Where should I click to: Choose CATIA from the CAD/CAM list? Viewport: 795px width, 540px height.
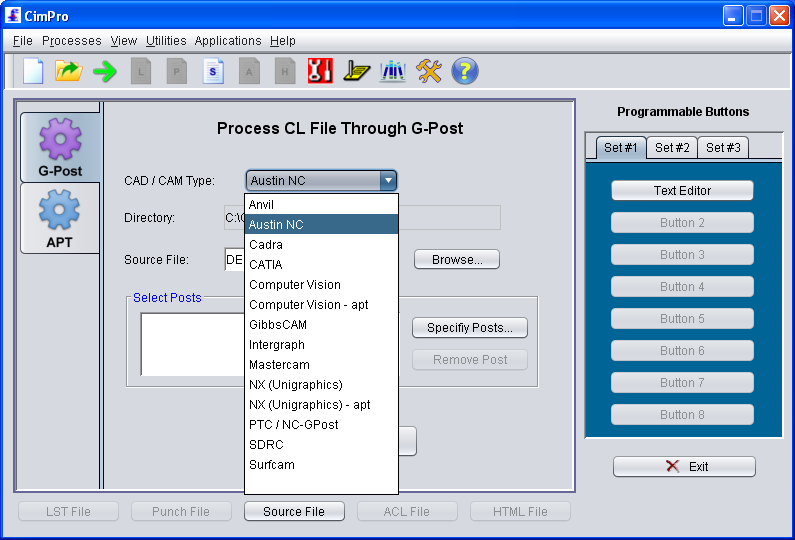tap(321, 264)
